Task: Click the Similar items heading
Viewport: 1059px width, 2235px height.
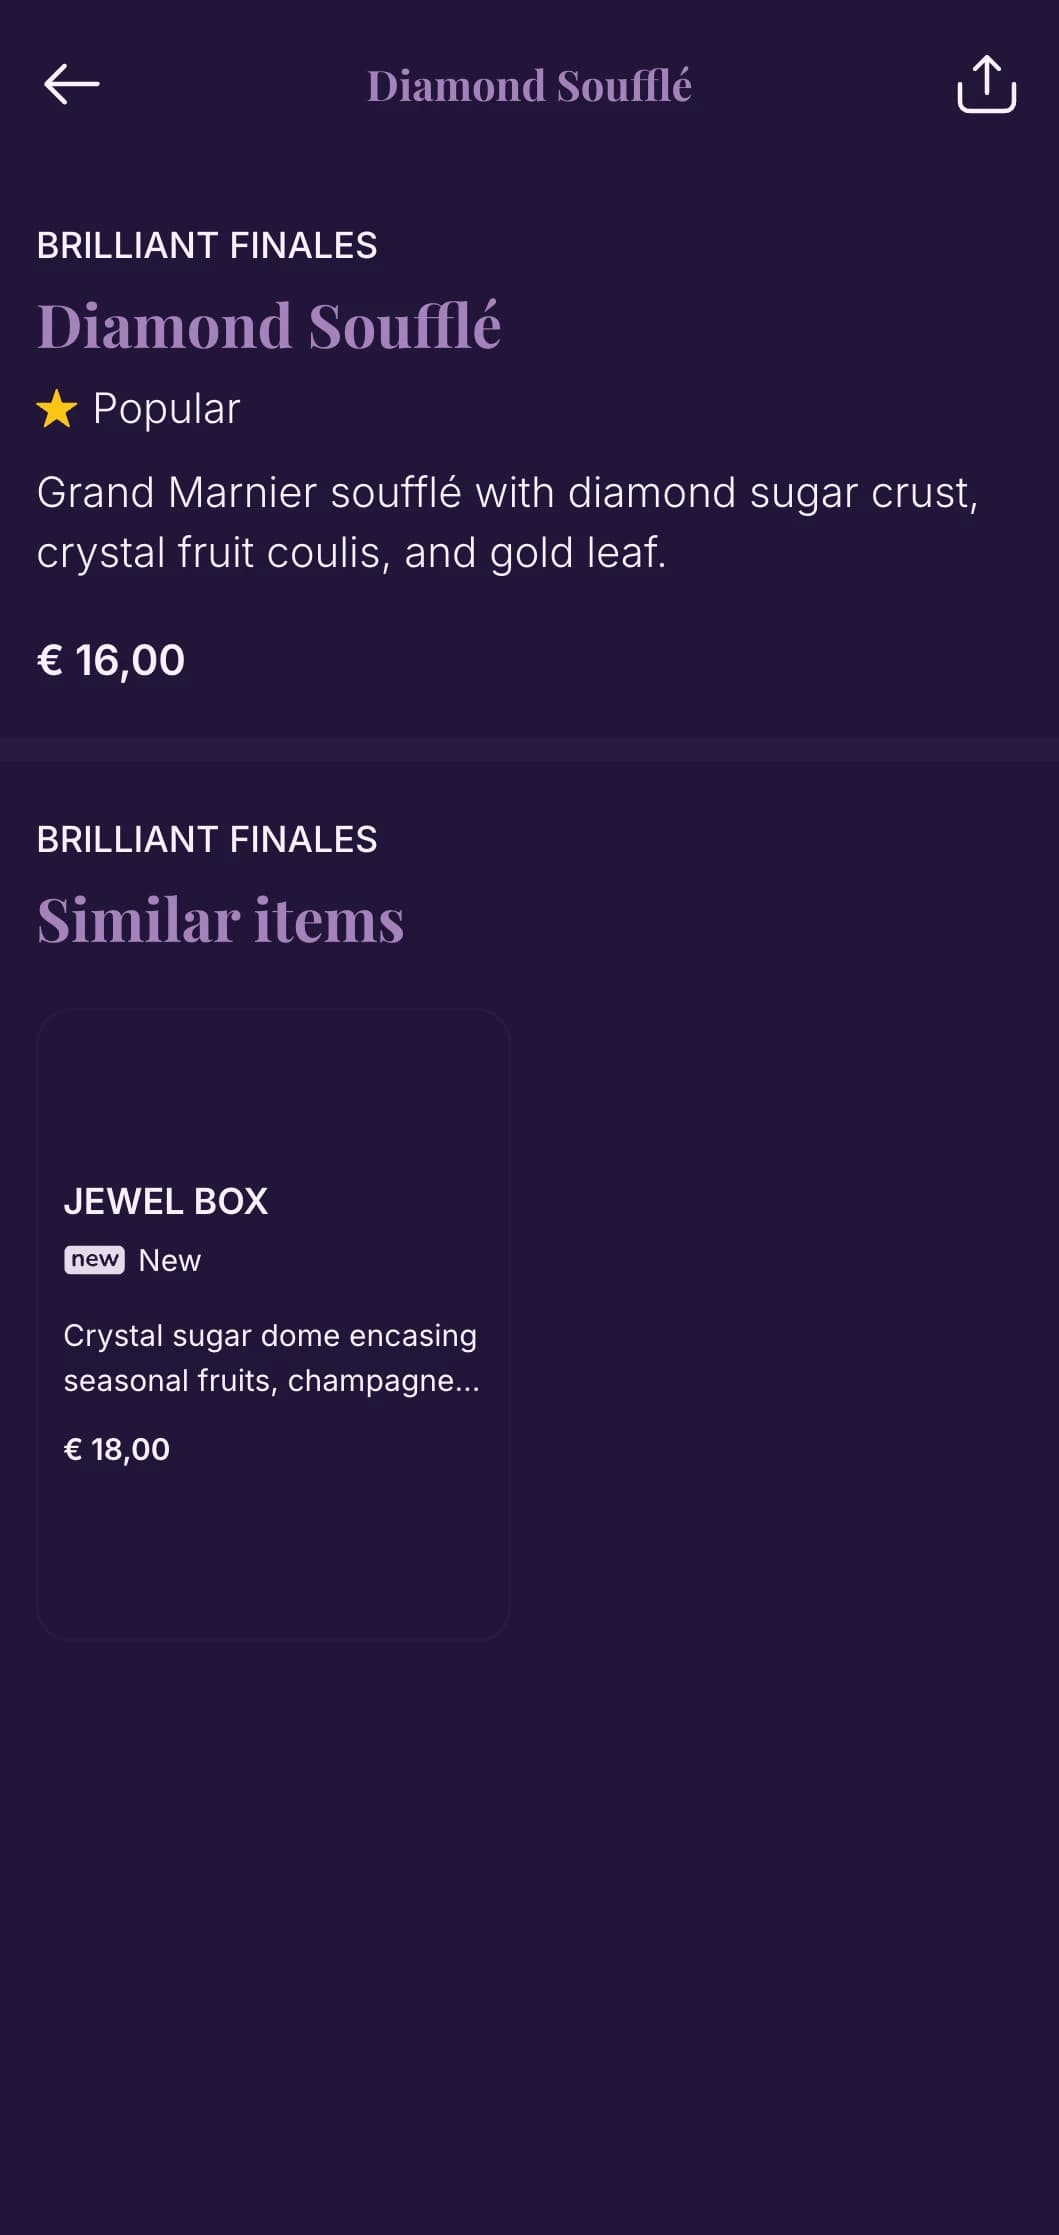Action: [221, 920]
